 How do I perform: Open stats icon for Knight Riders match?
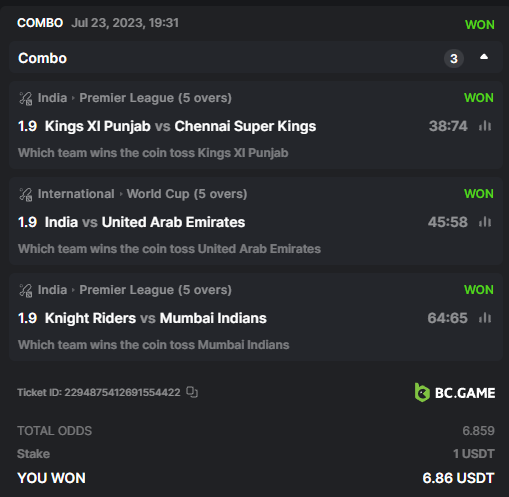point(485,318)
